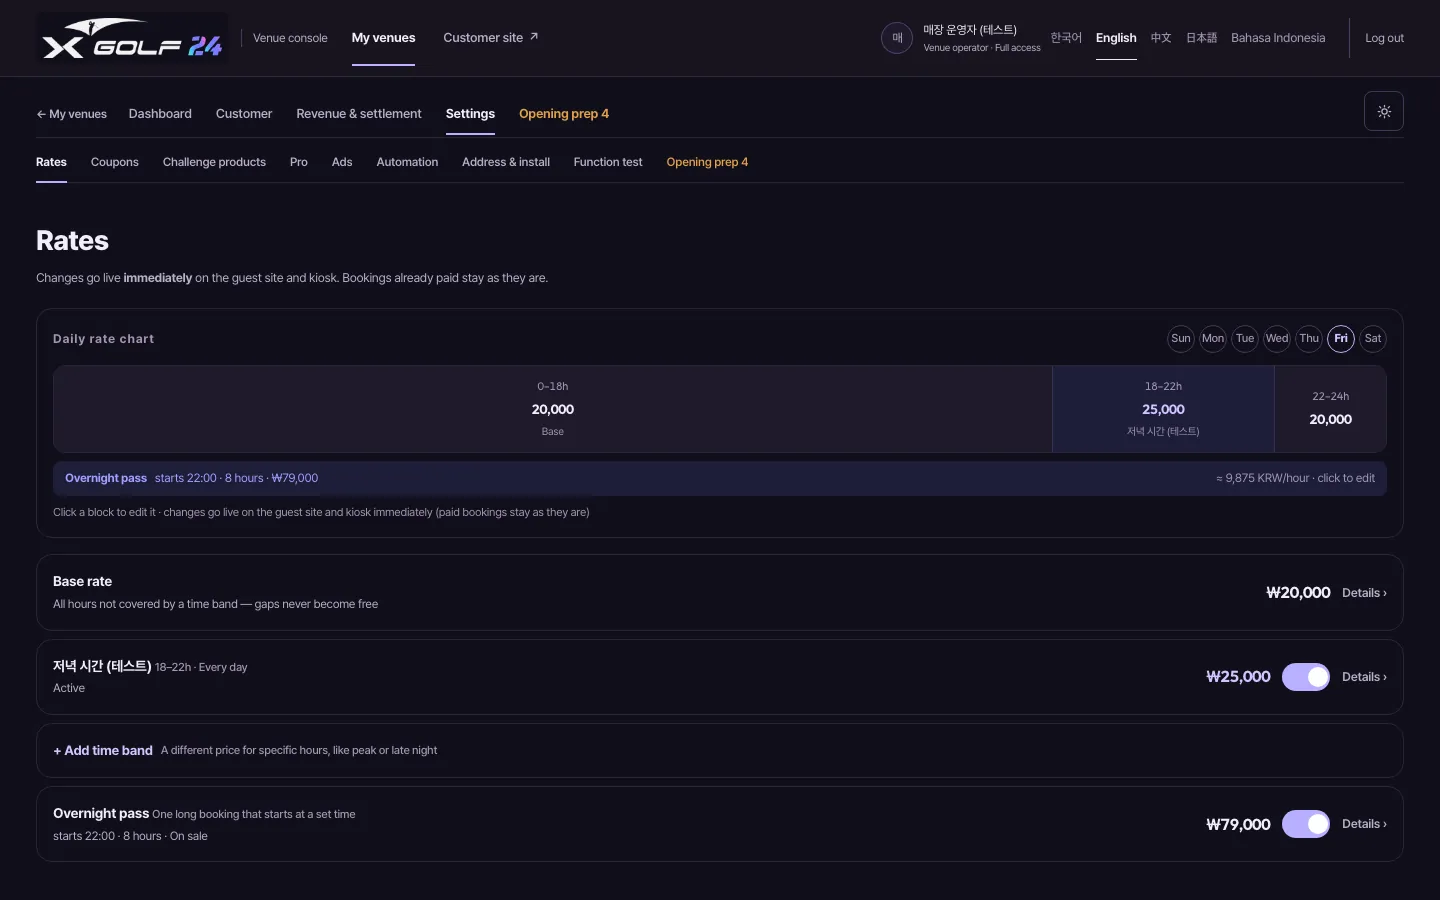Expand Details for Overnight pass row
This screenshot has width=1440, height=900.
(1364, 824)
